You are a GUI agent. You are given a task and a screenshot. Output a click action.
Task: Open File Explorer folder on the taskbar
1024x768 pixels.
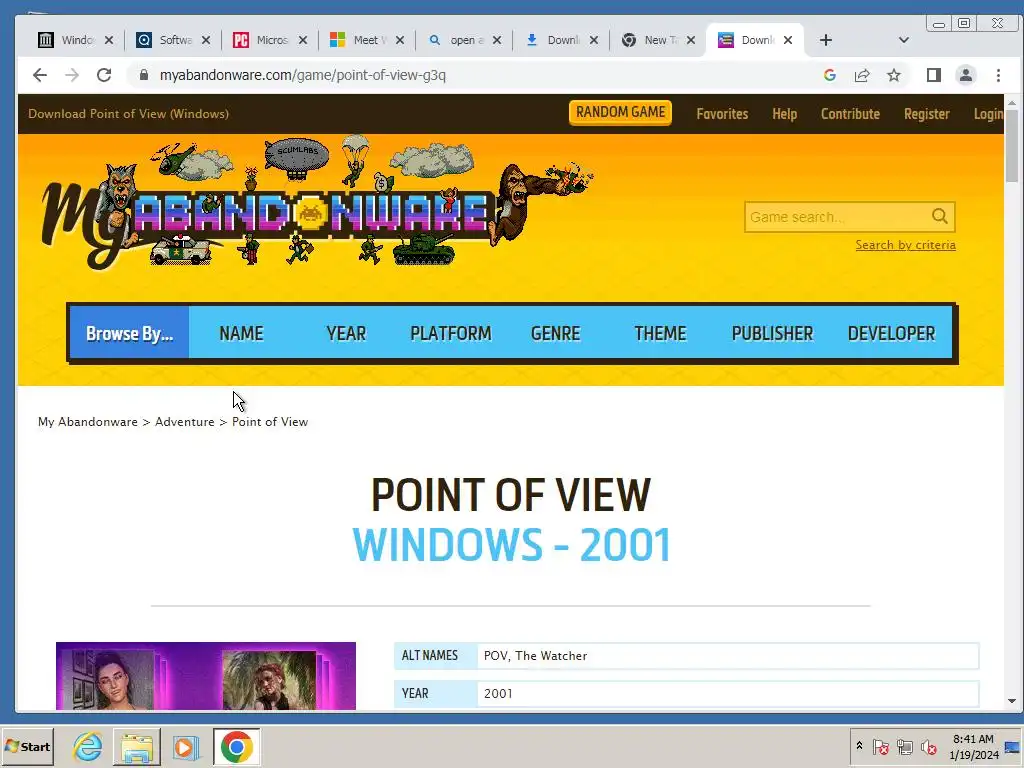point(136,747)
